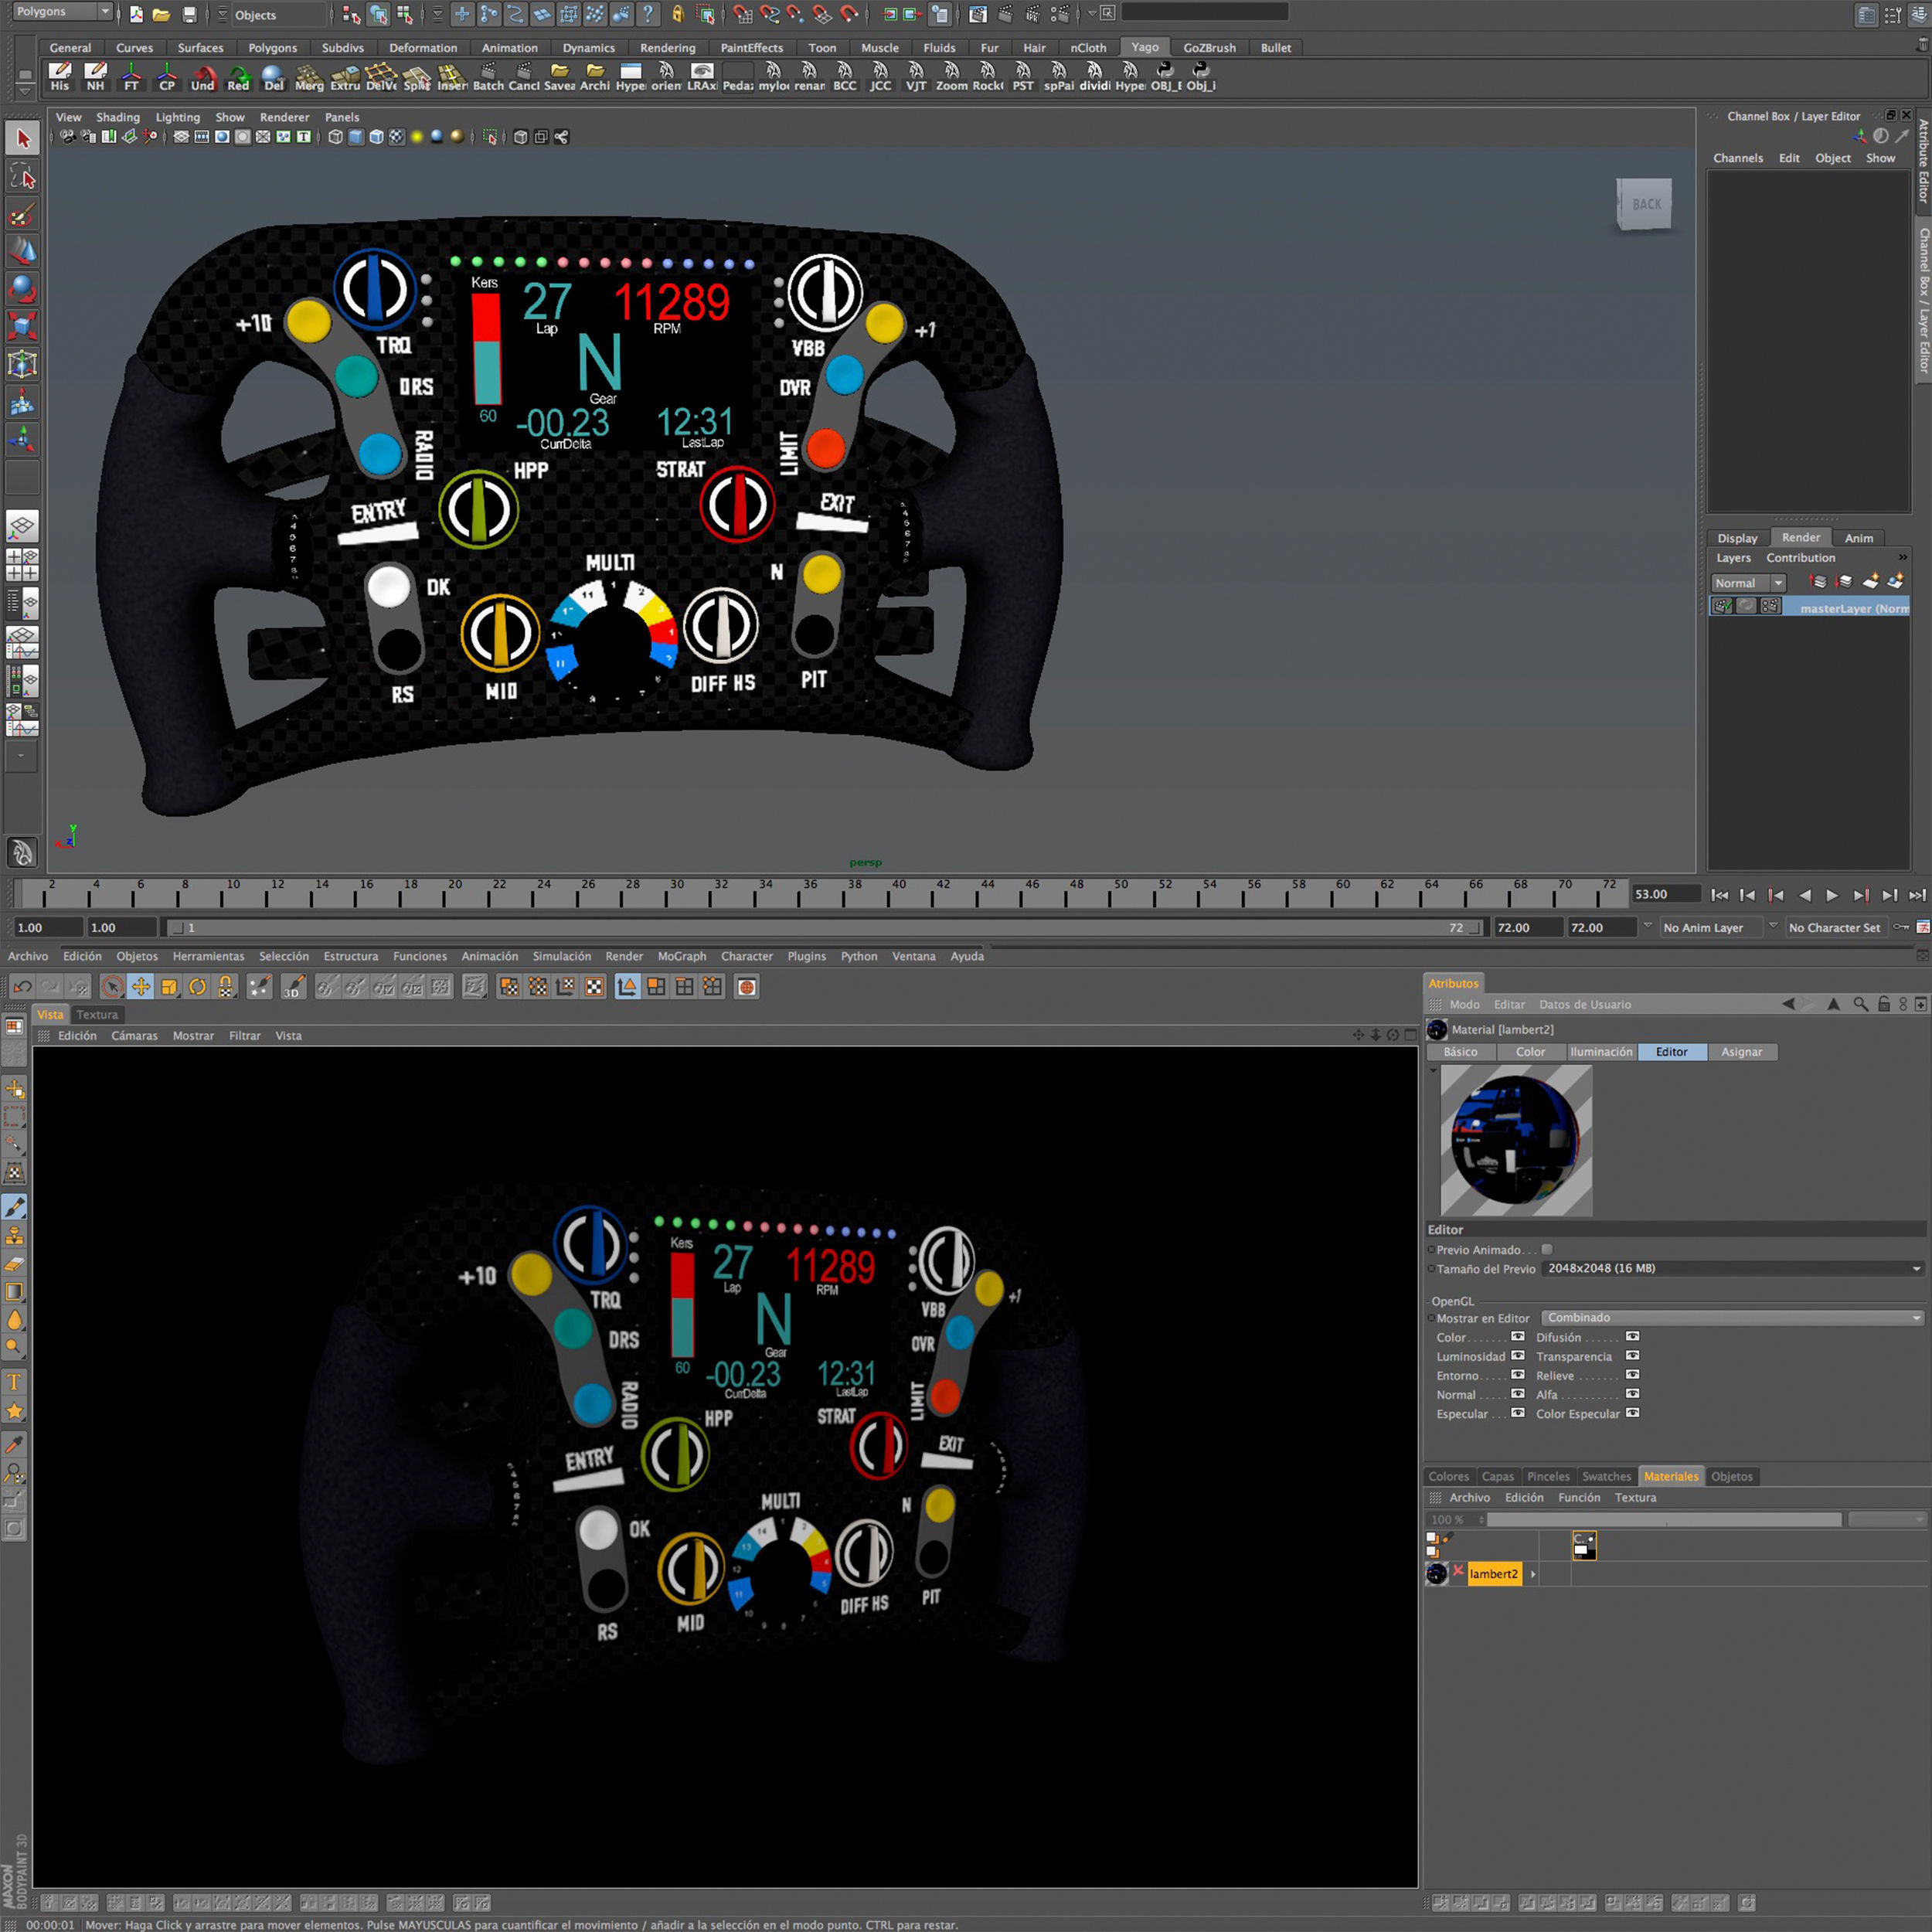Click the BACK face of the view cube
The width and height of the screenshot is (1932, 1932).
click(1646, 204)
